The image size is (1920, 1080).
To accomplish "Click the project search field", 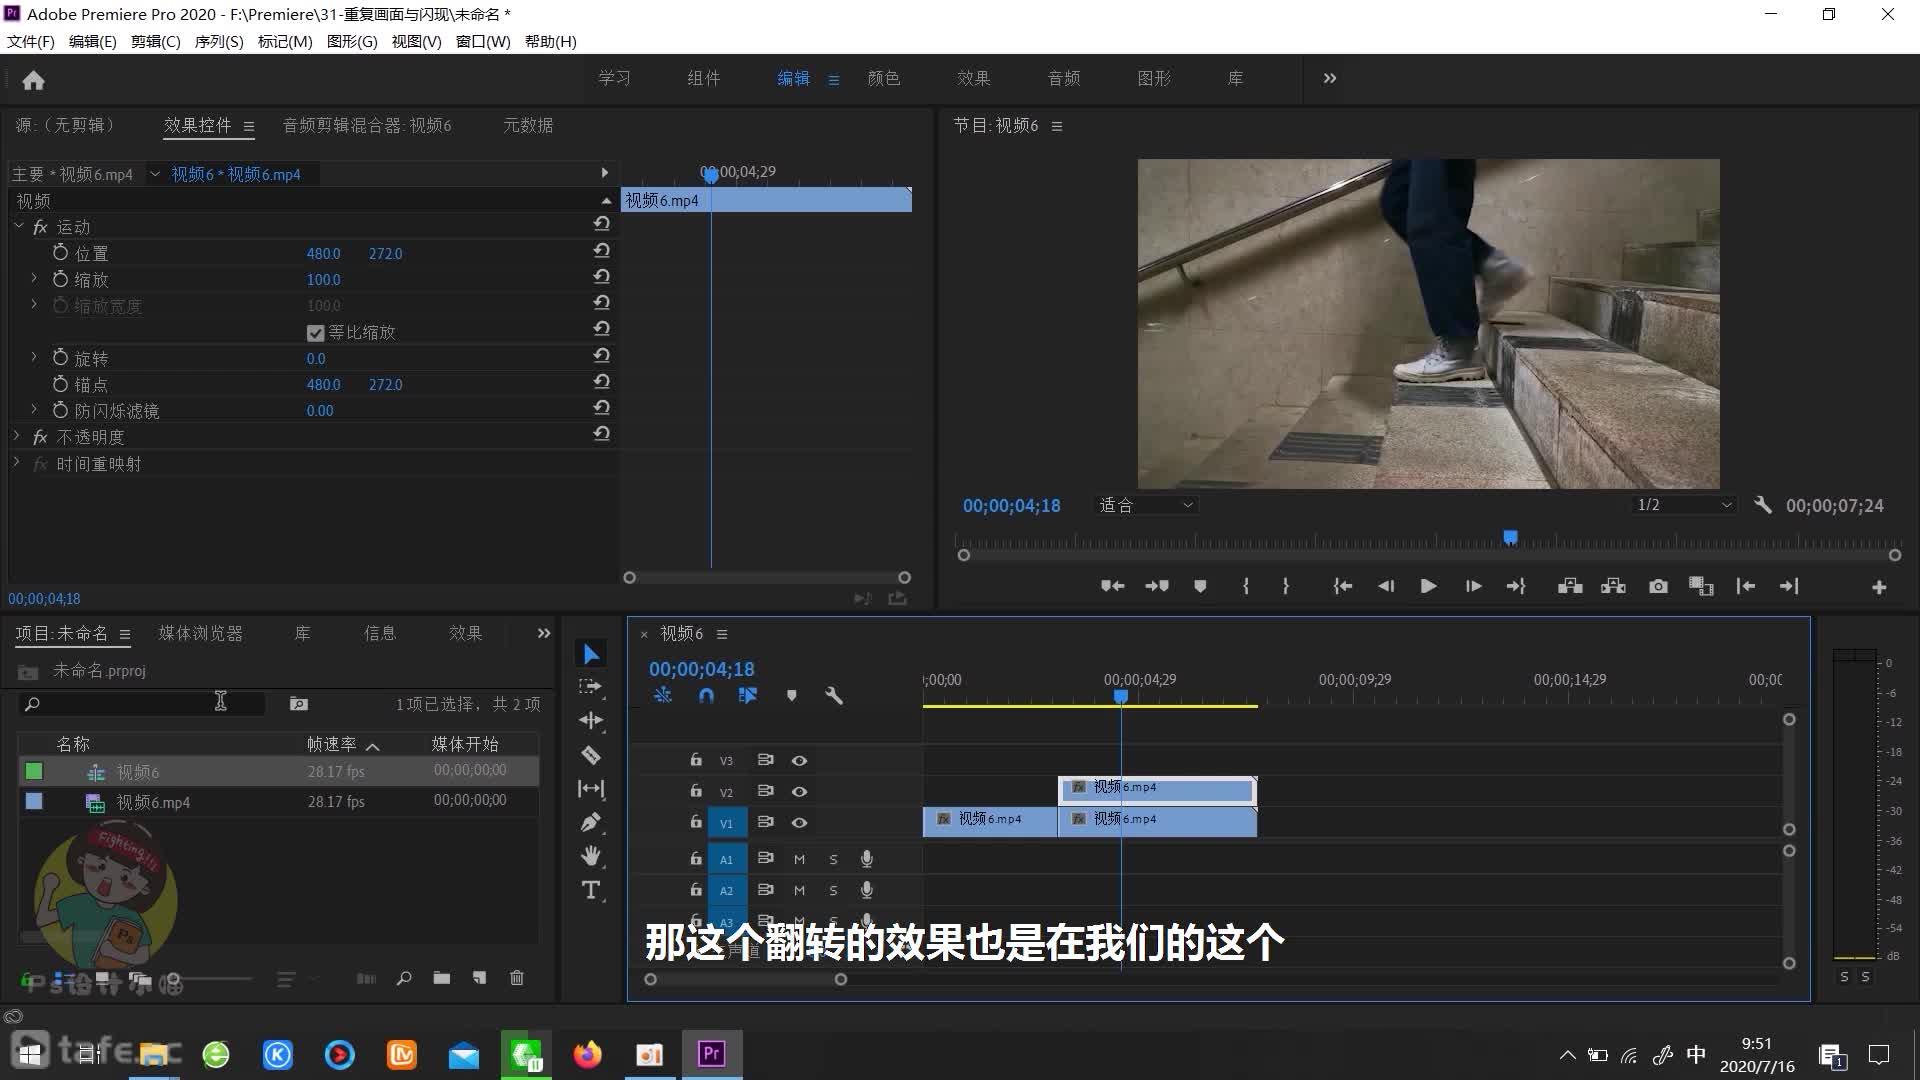I will [x=142, y=703].
